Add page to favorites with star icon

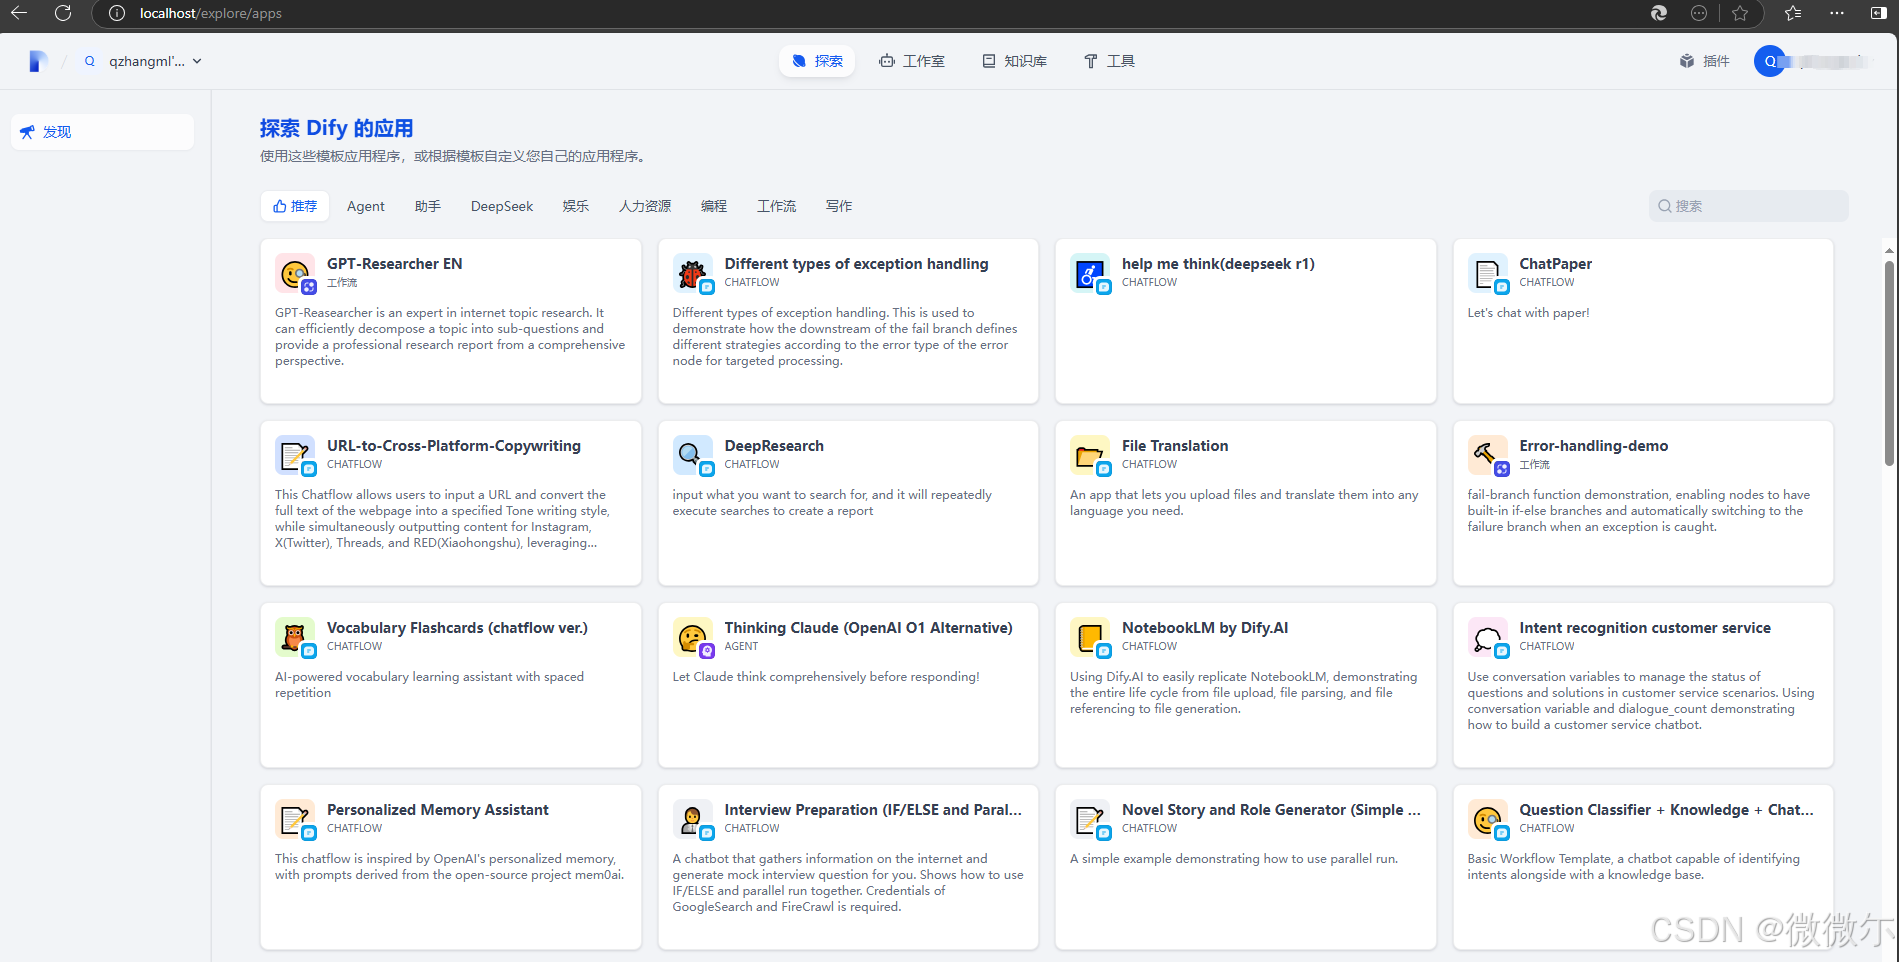click(1740, 13)
